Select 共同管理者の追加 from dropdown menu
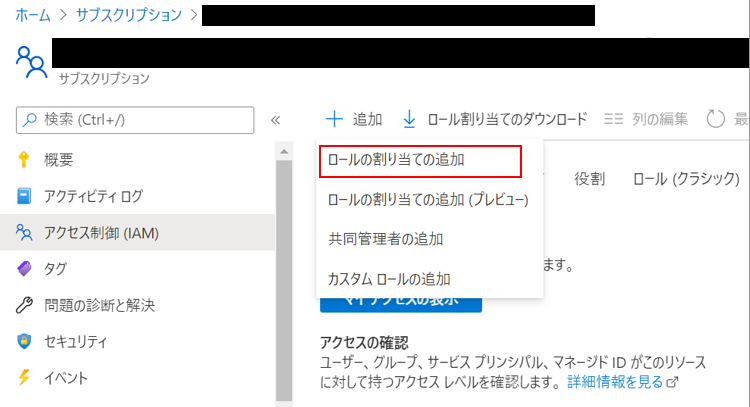The height and width of the screenshot is (407, 750). [x=386, y=239]
